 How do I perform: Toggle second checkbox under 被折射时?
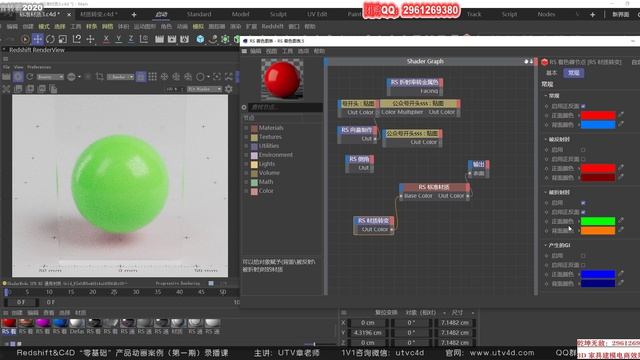pos(583,212)
